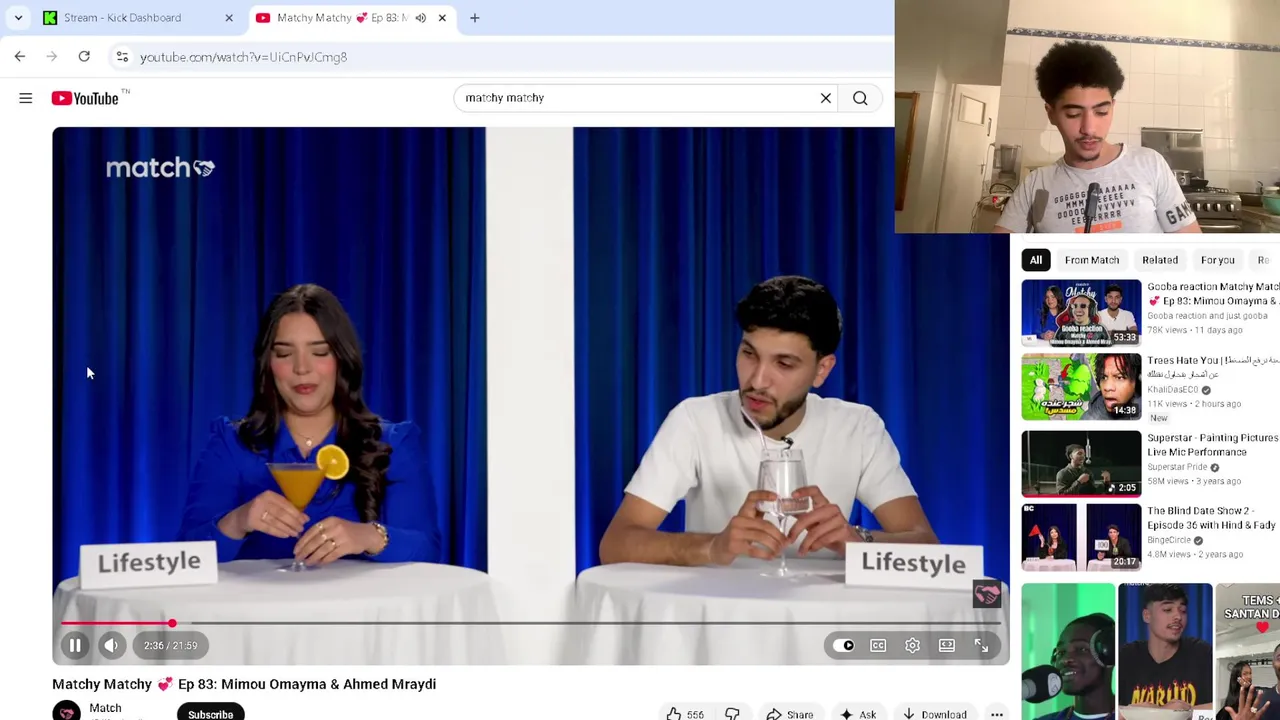Turn on closed captions
This screenshot has width=1280, height=720.
[878, 645]
